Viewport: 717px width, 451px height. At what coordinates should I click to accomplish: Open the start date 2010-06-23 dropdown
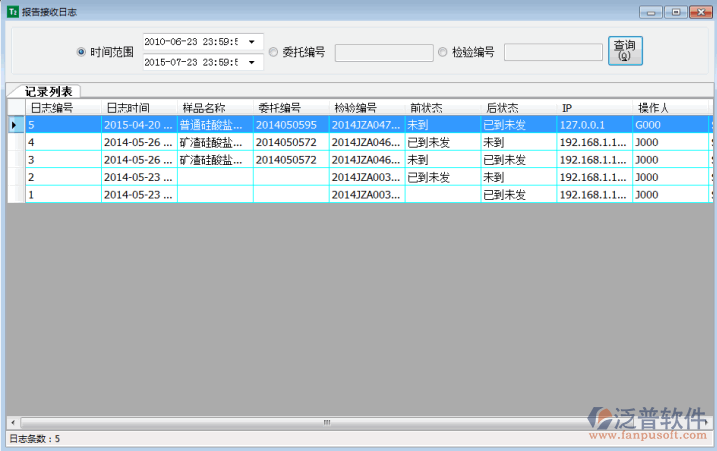click(x=250, y=42)
